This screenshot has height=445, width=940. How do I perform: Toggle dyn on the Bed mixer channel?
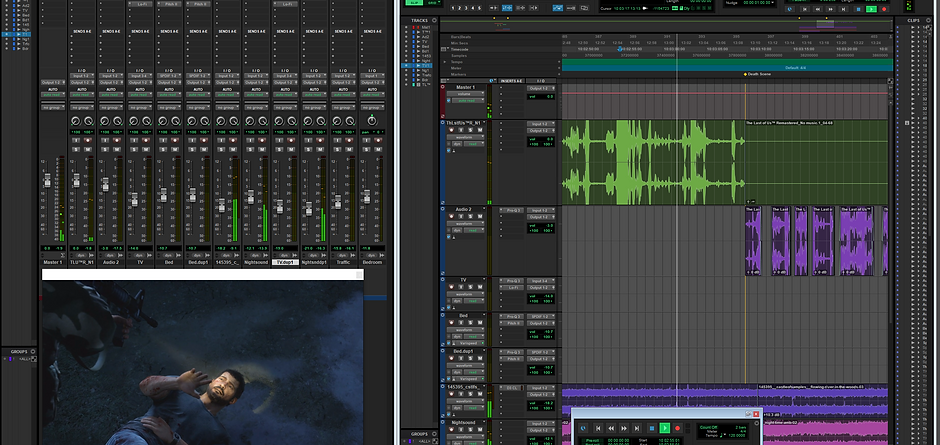tap(169, 255)
